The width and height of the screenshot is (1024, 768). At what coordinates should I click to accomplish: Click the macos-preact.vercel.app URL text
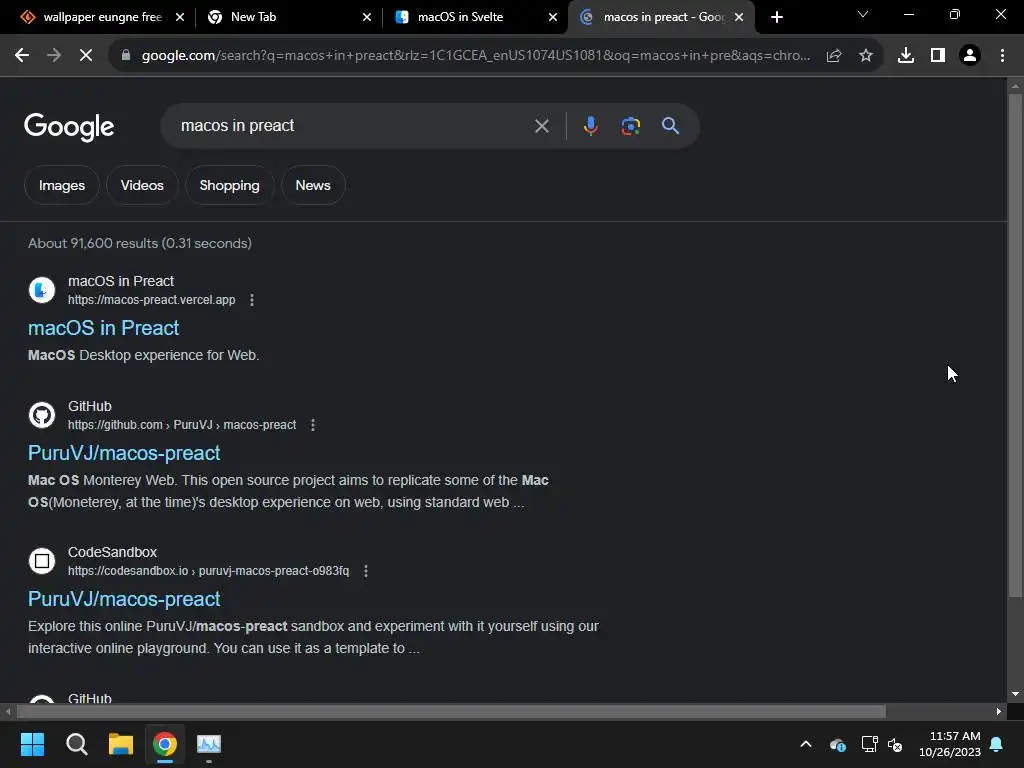(x=152, y=300)
